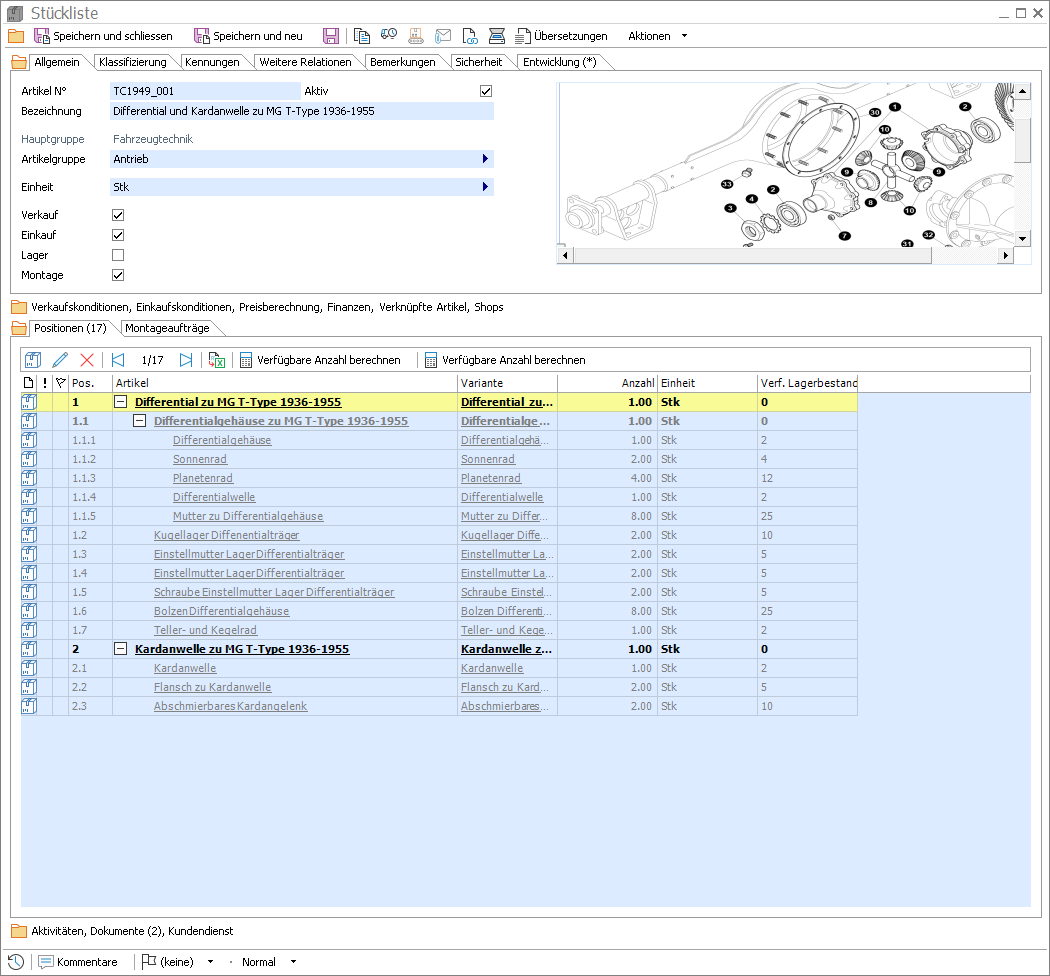The width and height of the screenshot is (1050, 976).
Task: Click the Excel export icon
Action: [x=217, y=360]
